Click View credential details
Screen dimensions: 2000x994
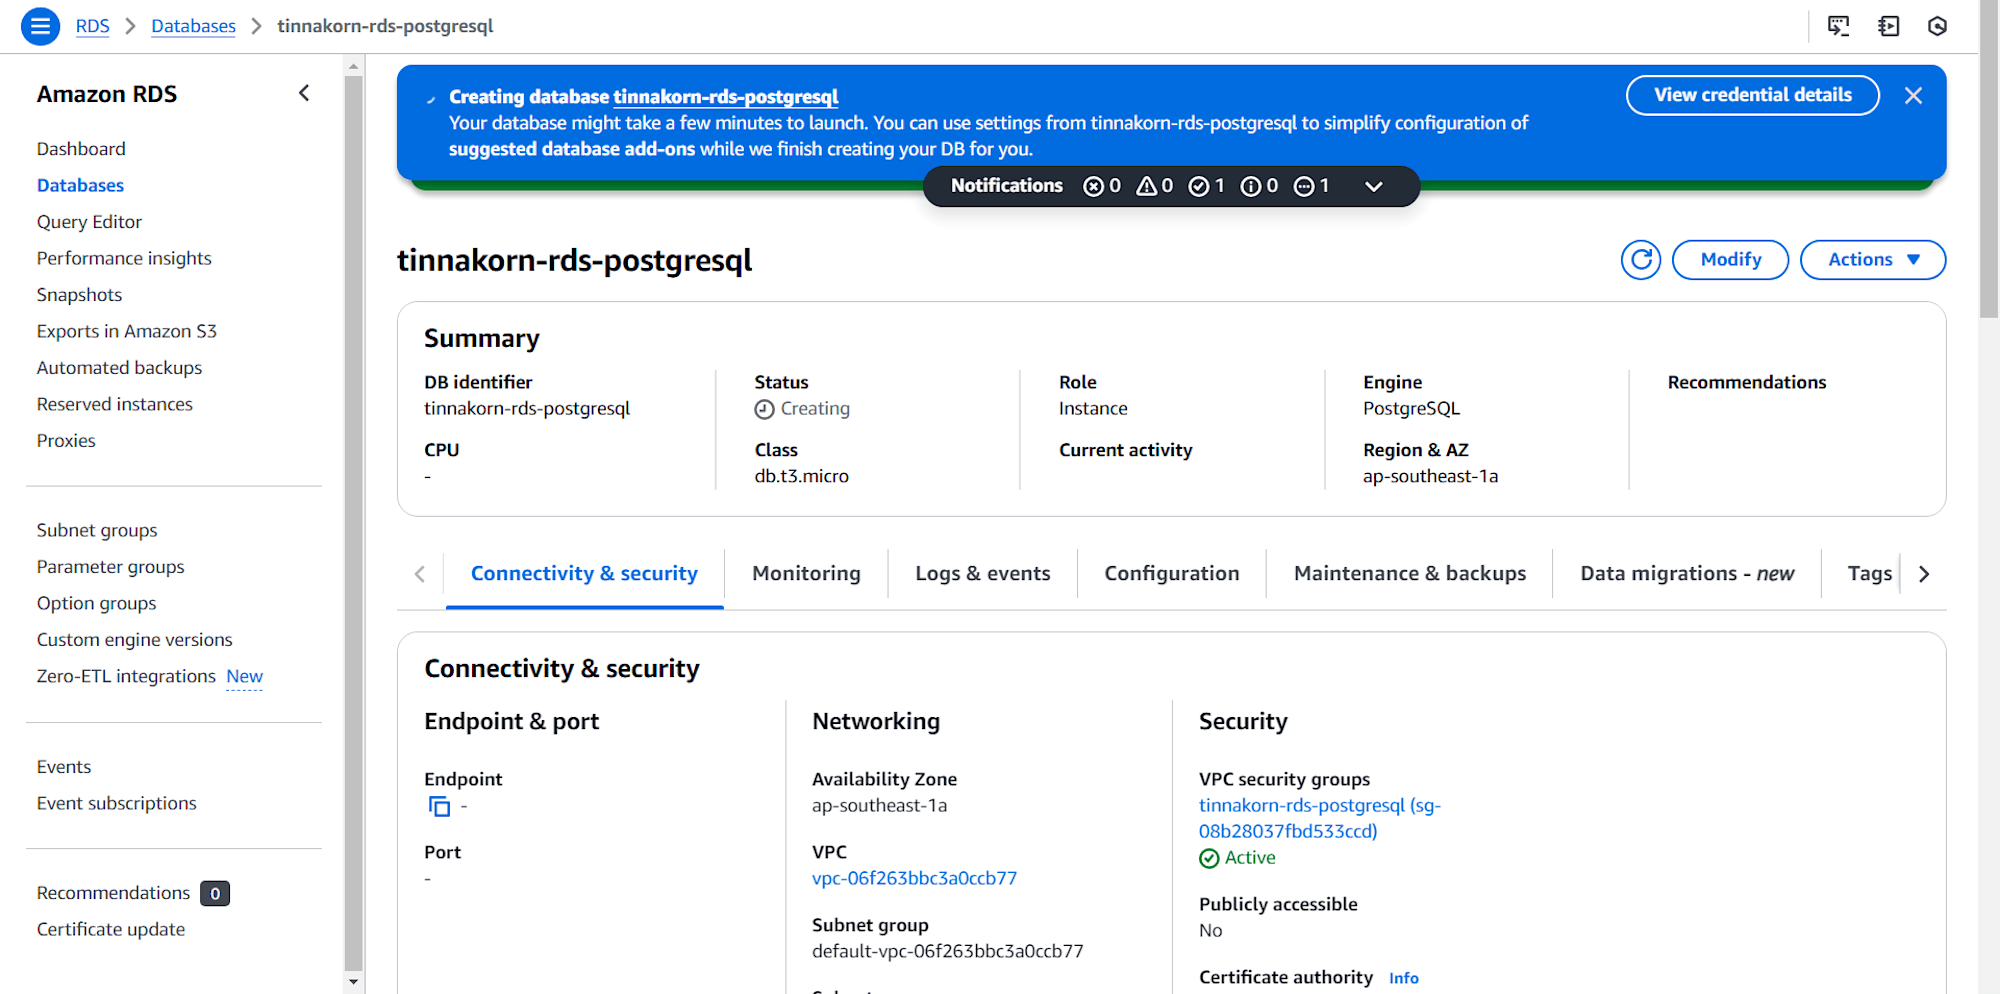point(1753,95)
